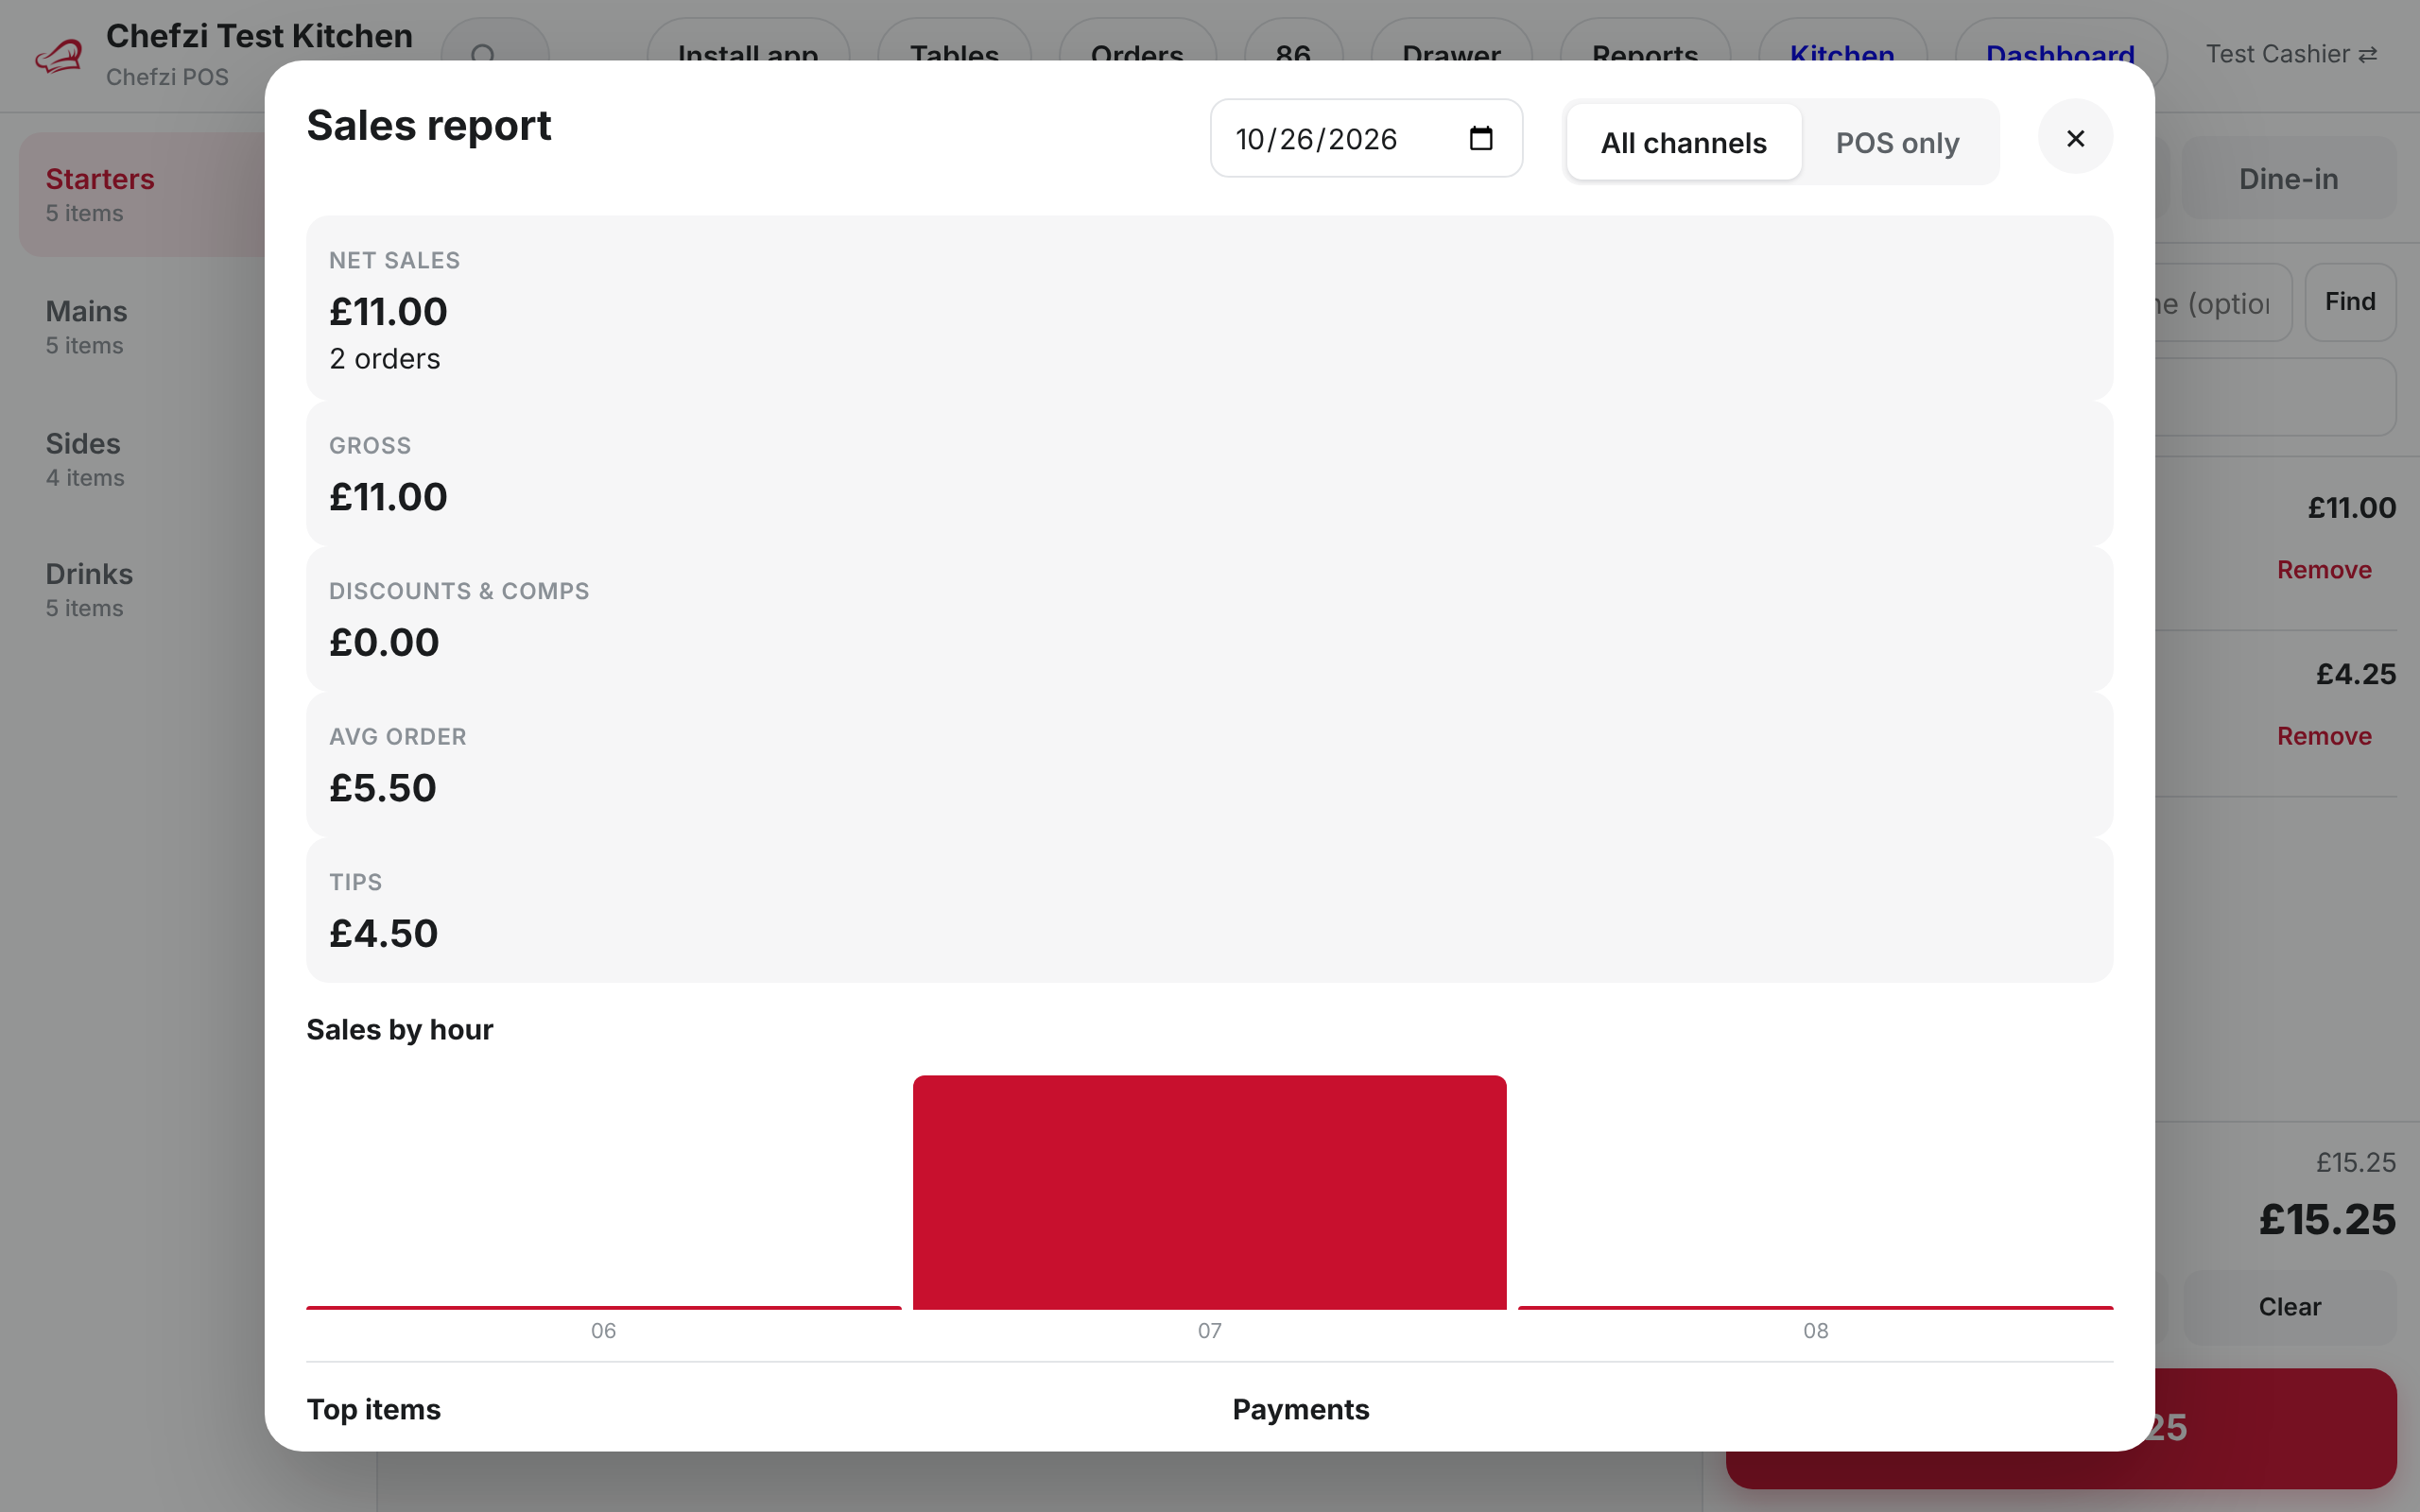Image resolution: width=2420 pixels, height=1512 pixels.
Task: Click the GROSS £11.00 value
Action: (388, 497)
